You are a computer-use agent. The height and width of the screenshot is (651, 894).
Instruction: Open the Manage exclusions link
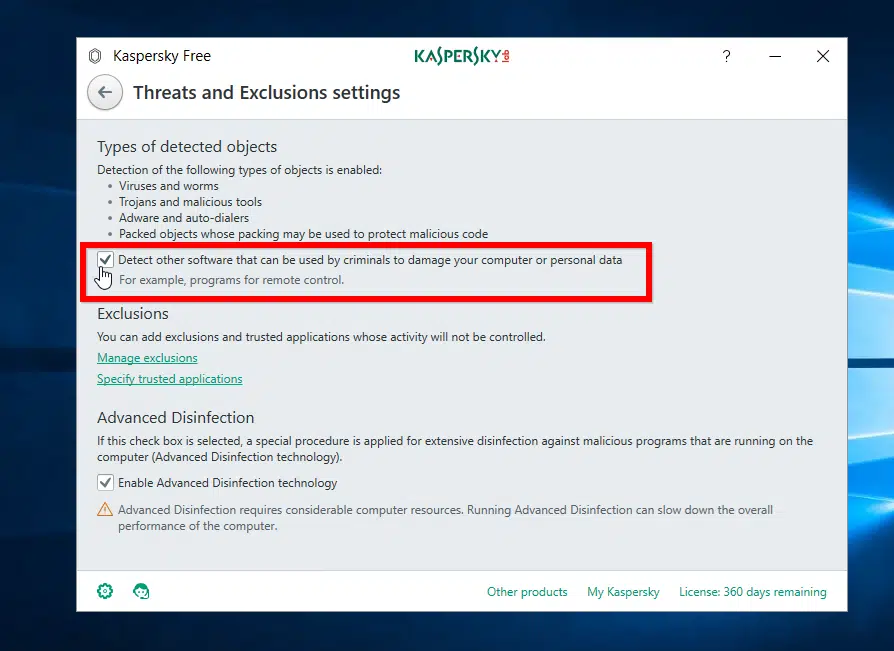(x=147, y=358)
